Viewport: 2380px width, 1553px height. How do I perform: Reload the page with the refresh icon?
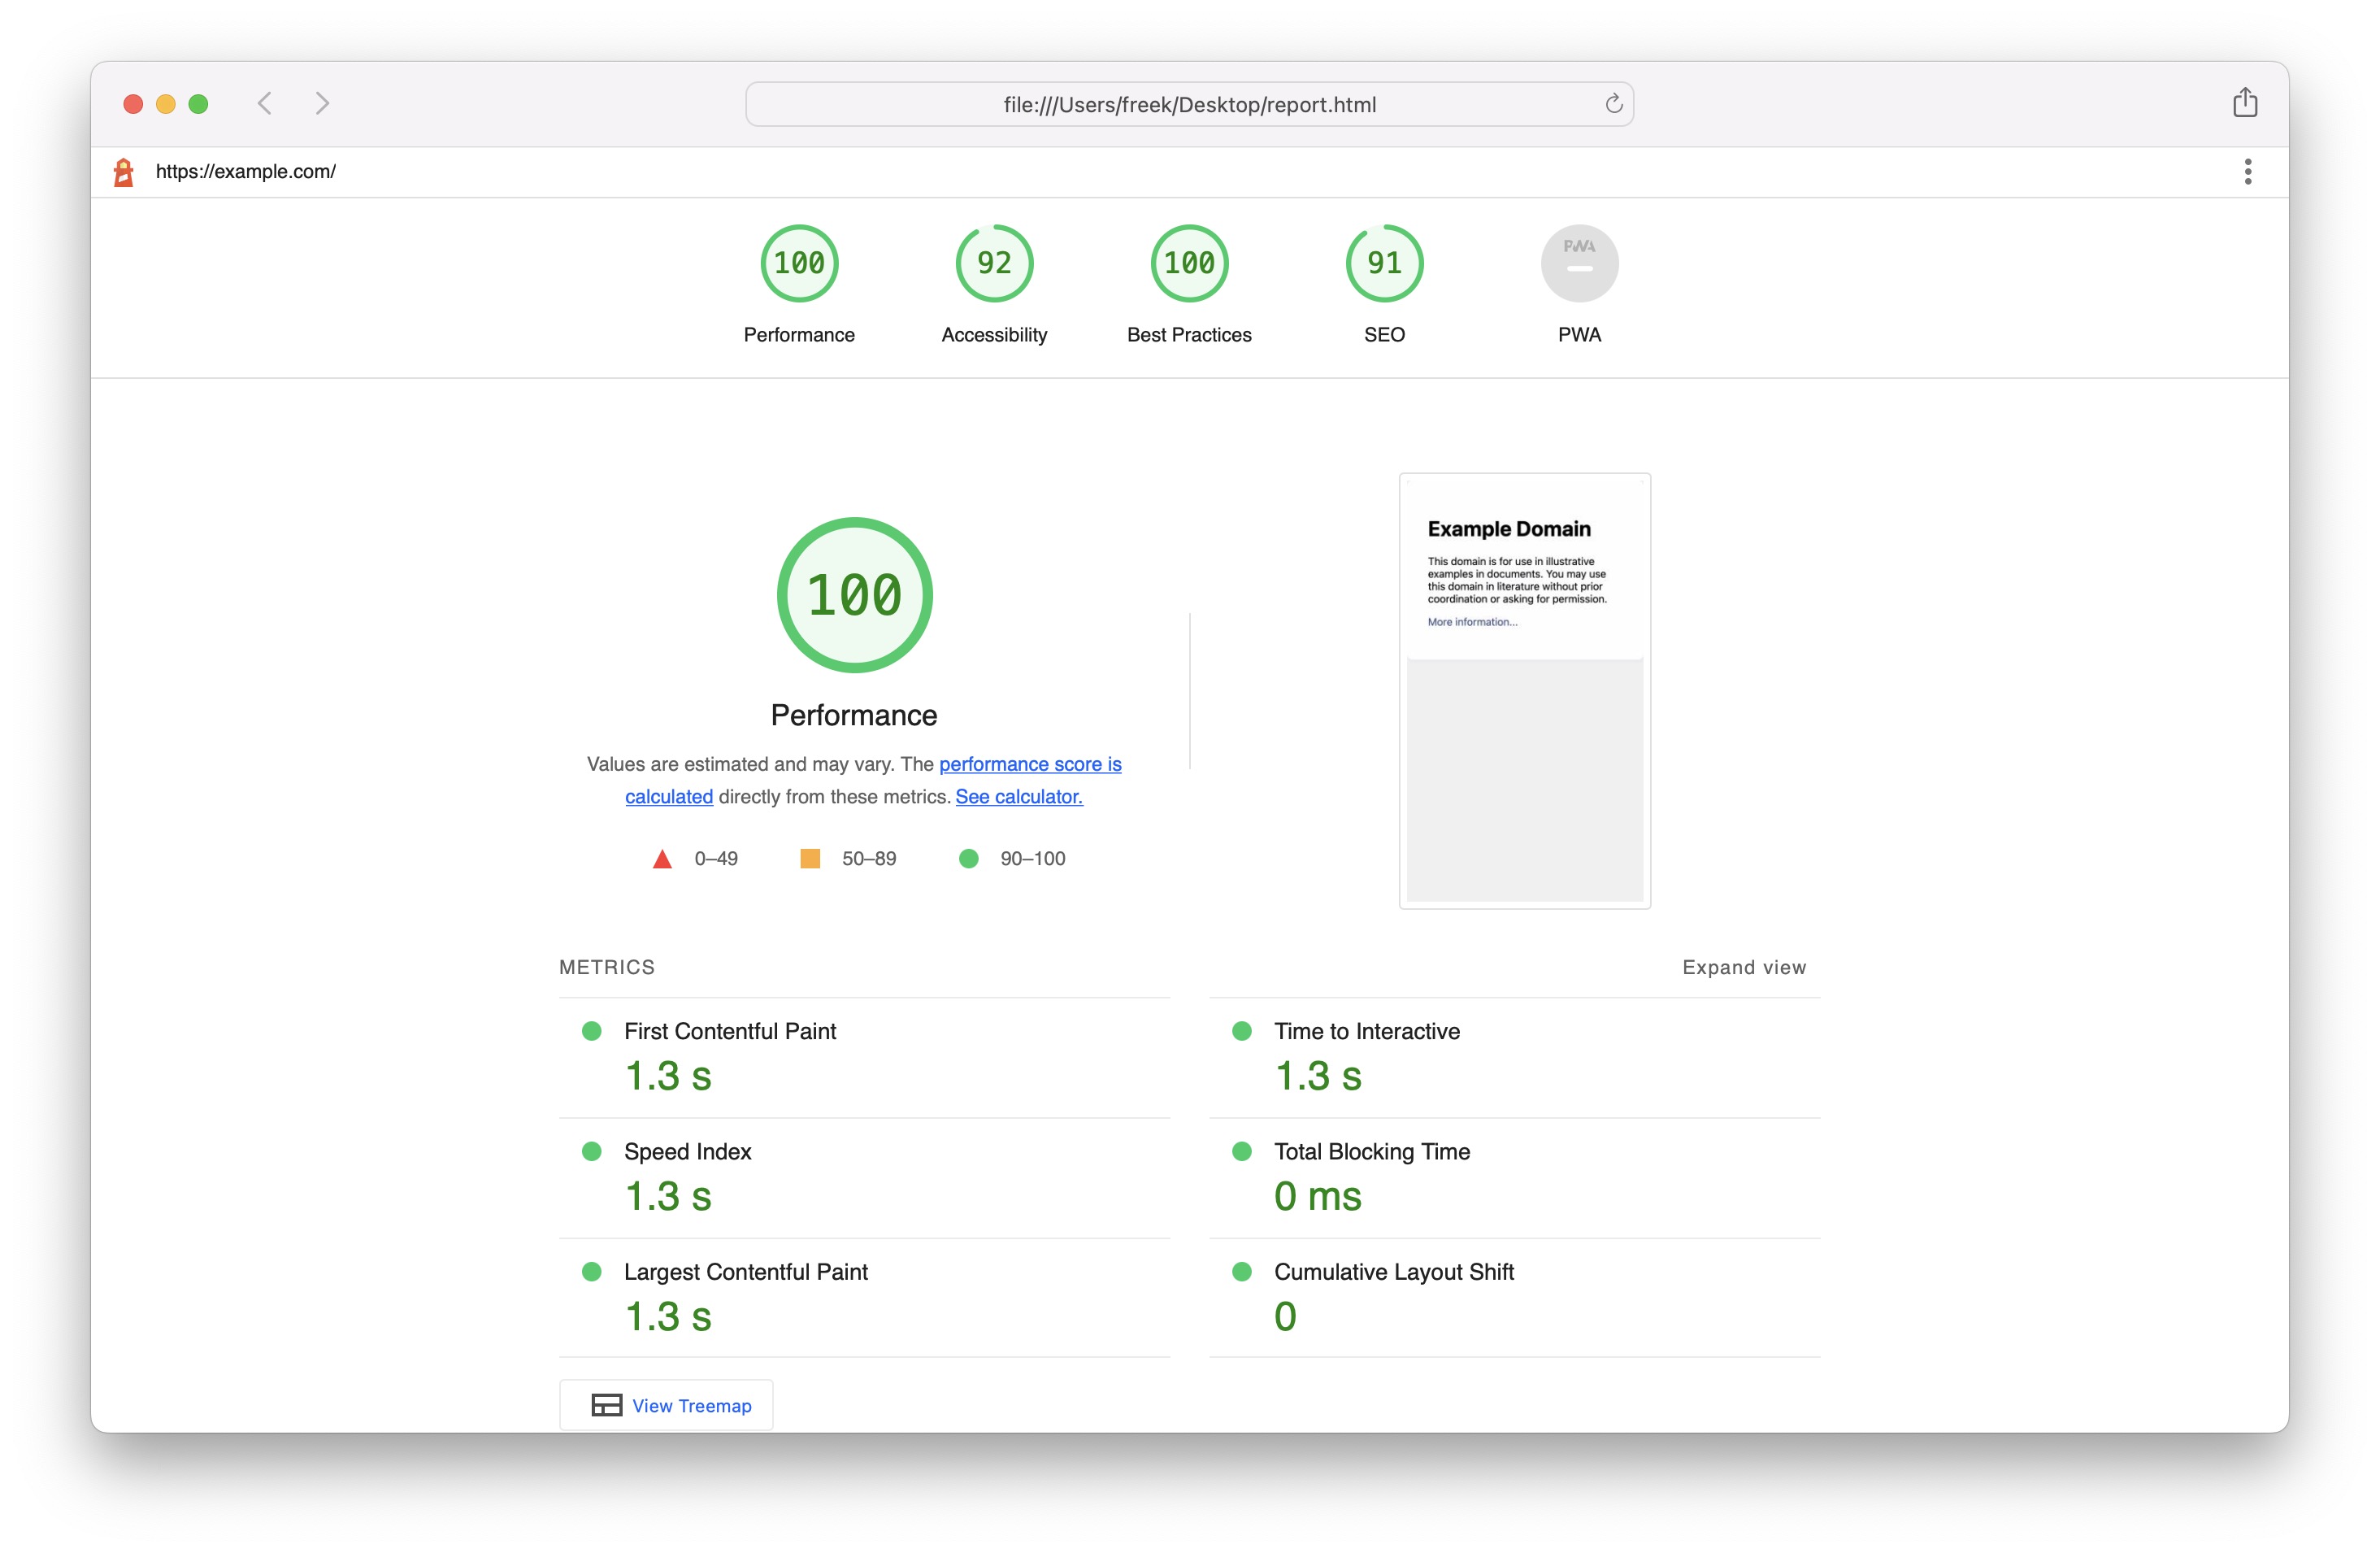[1613, 104]
